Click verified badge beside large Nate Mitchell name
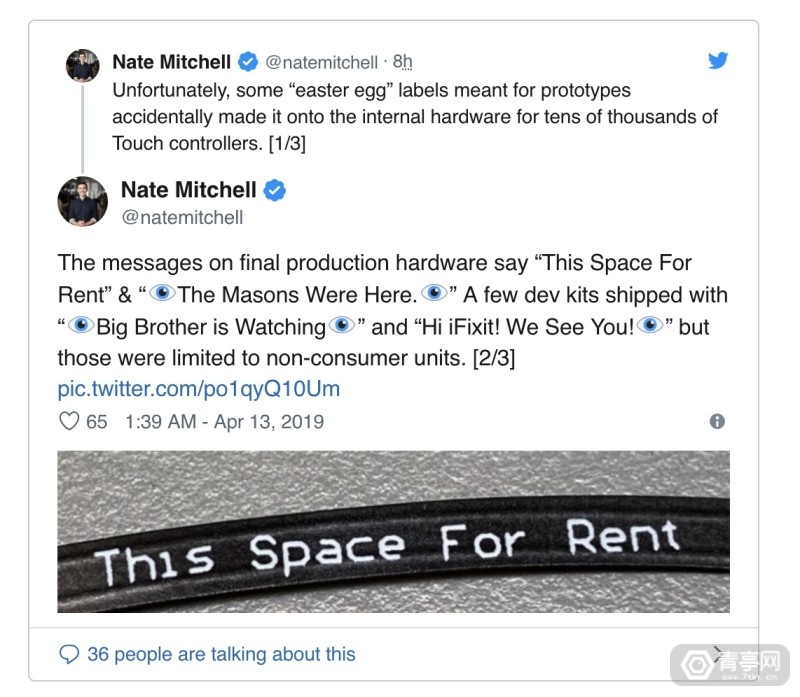800x697 pixels. point(274,190)
